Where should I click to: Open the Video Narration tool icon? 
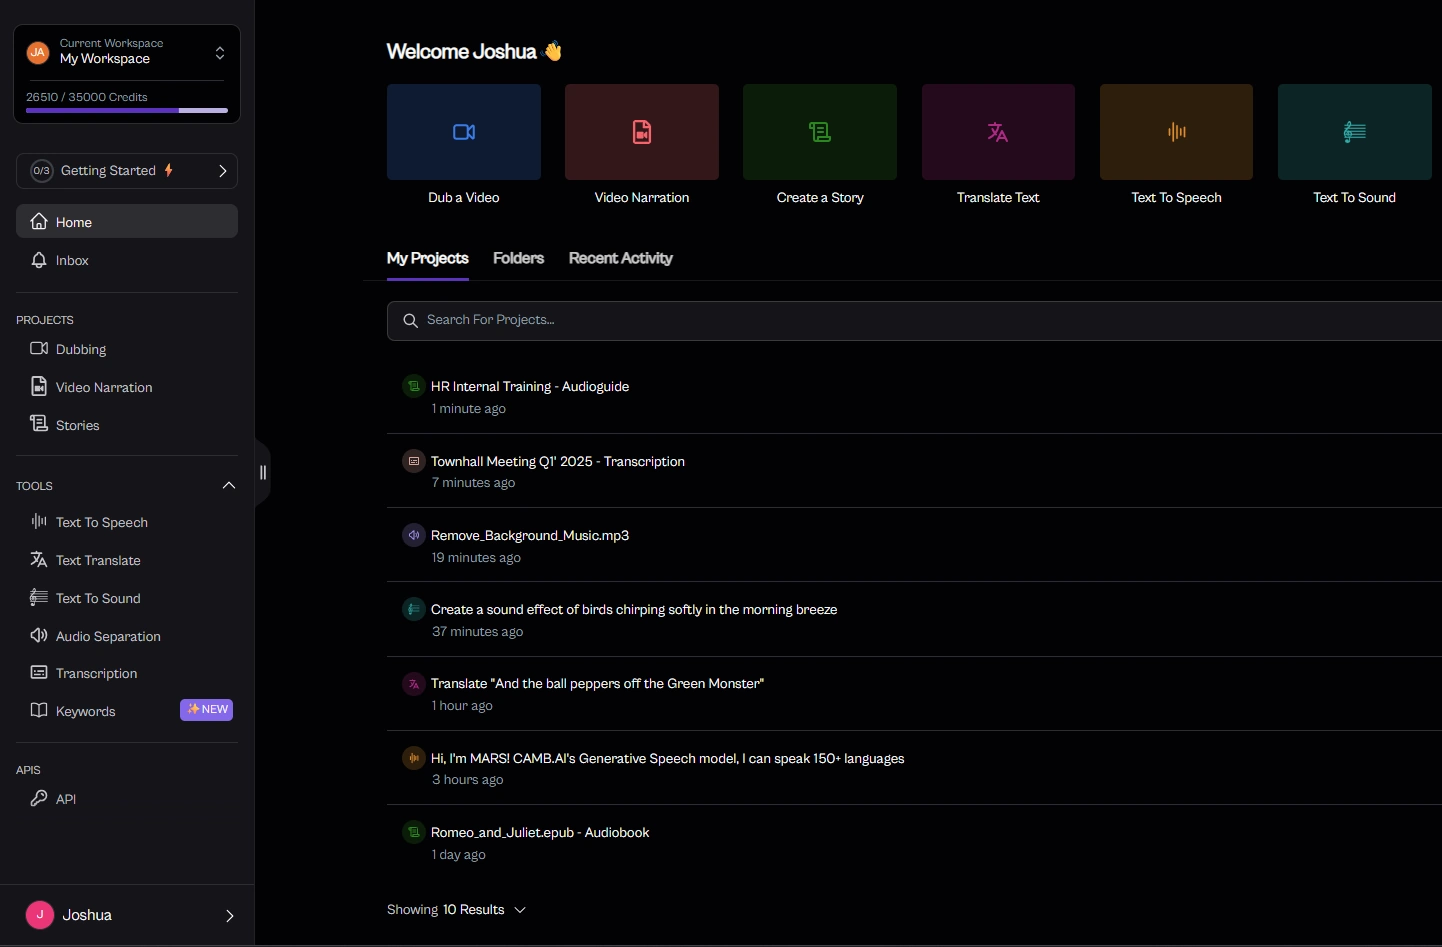click(x=641, y=132)
